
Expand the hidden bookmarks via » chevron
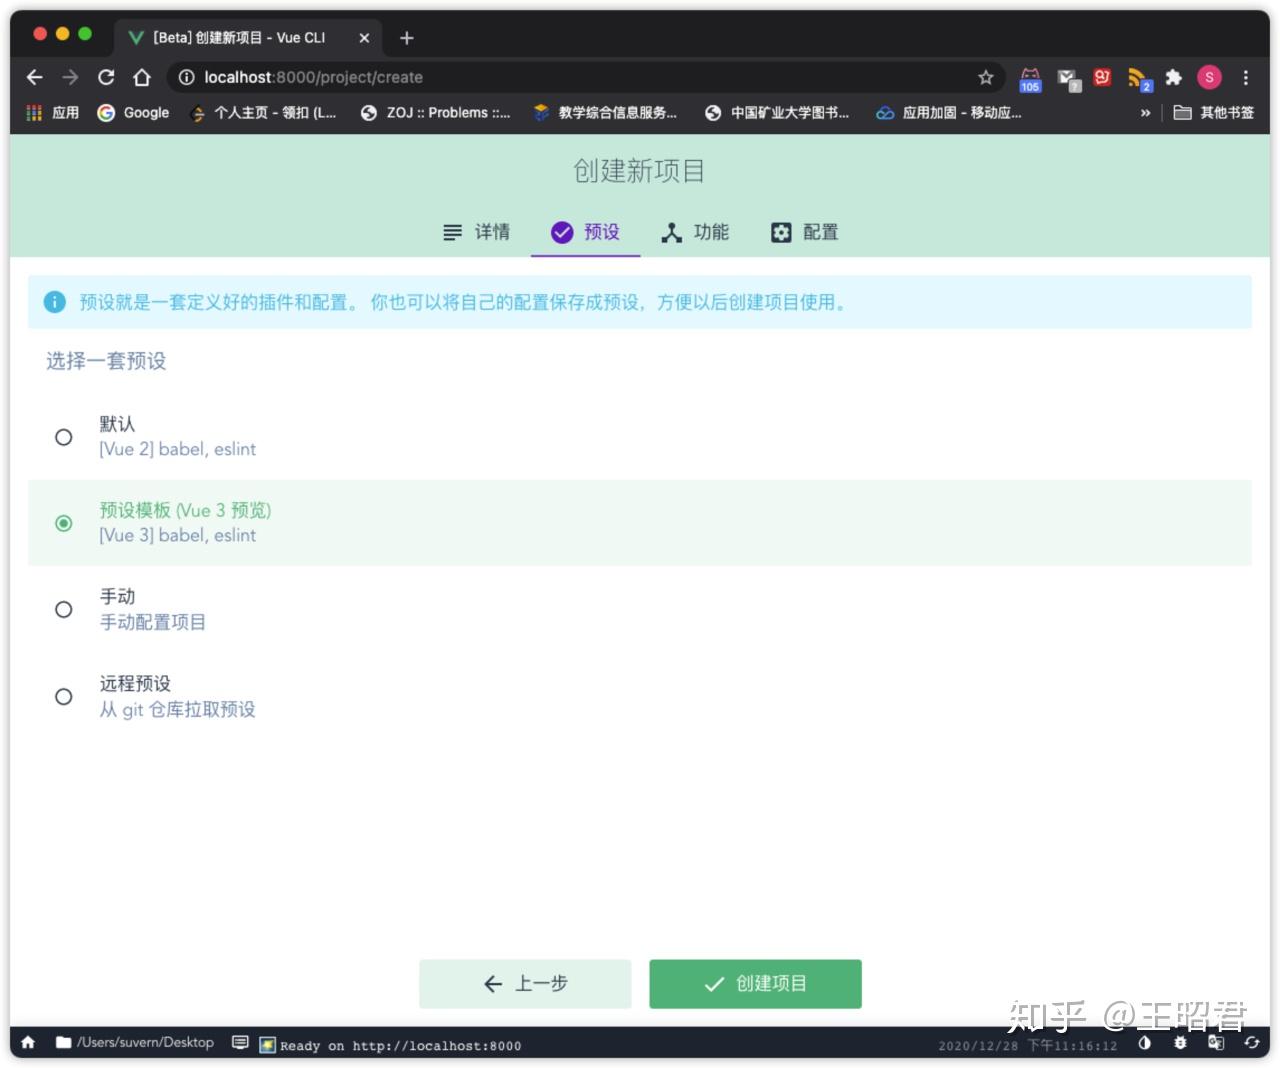(1144, 113)
